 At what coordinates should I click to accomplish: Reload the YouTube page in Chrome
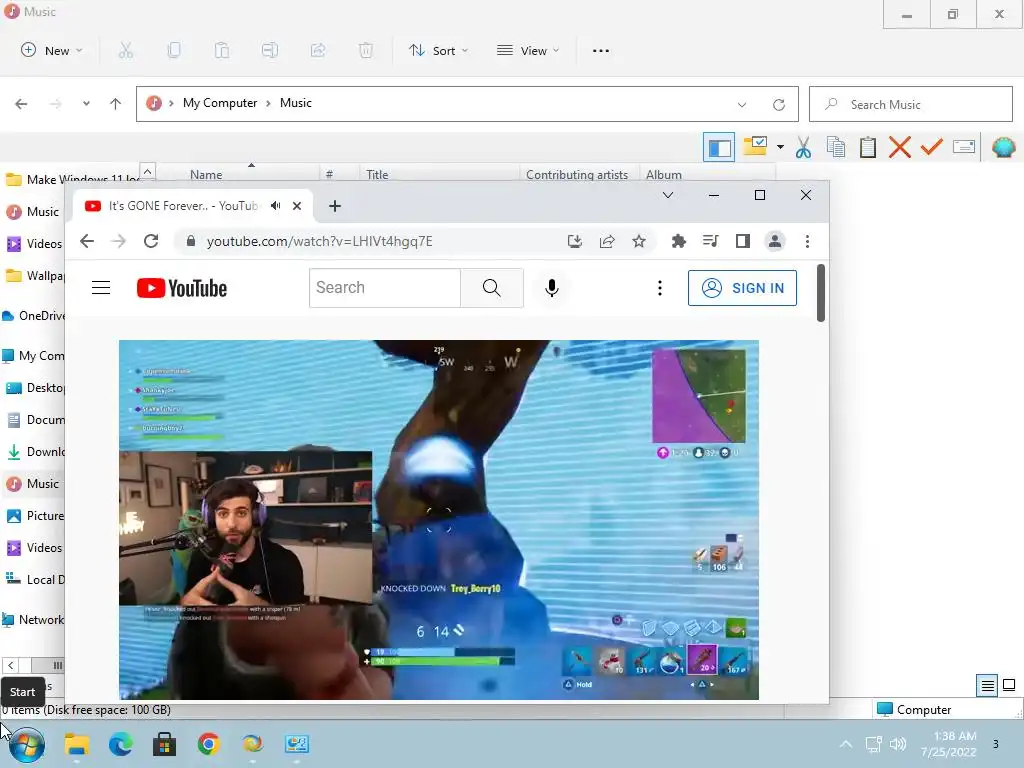tap(151, 241)
